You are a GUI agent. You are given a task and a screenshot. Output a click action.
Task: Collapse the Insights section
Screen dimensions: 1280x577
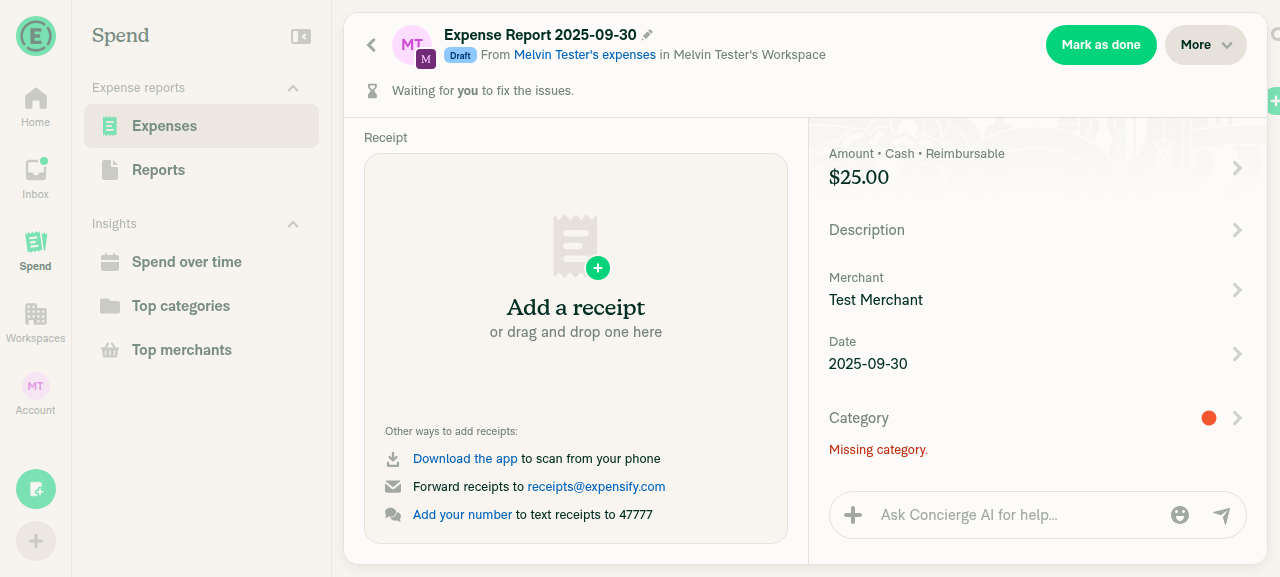coord(293,224)
